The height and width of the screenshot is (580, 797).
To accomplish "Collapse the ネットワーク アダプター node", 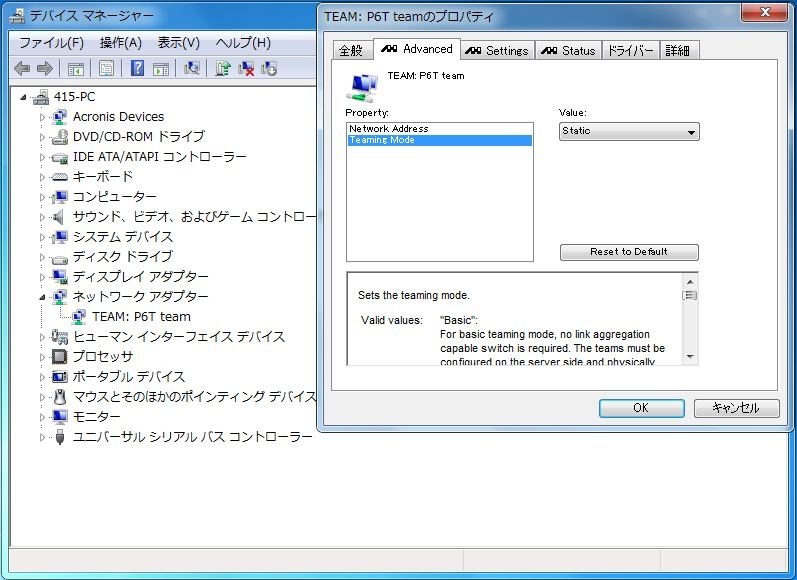I will pos(42,297).
